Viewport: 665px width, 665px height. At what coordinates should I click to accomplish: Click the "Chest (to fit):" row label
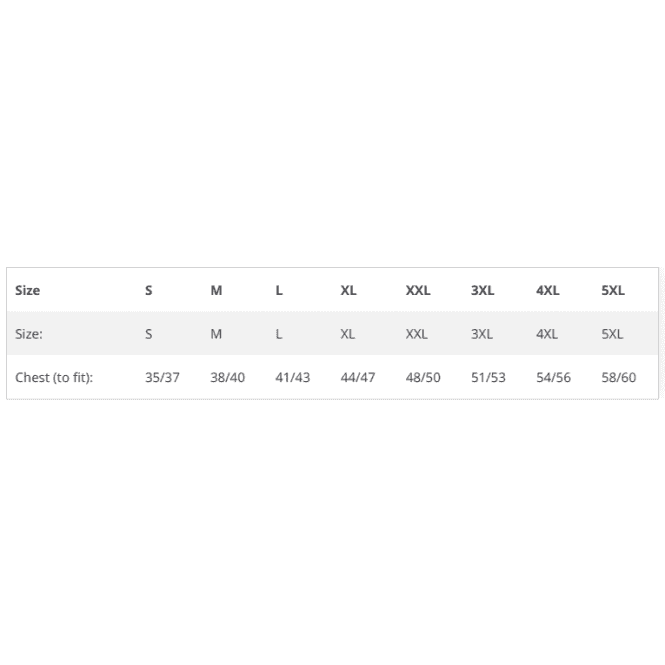pos(54,378)
